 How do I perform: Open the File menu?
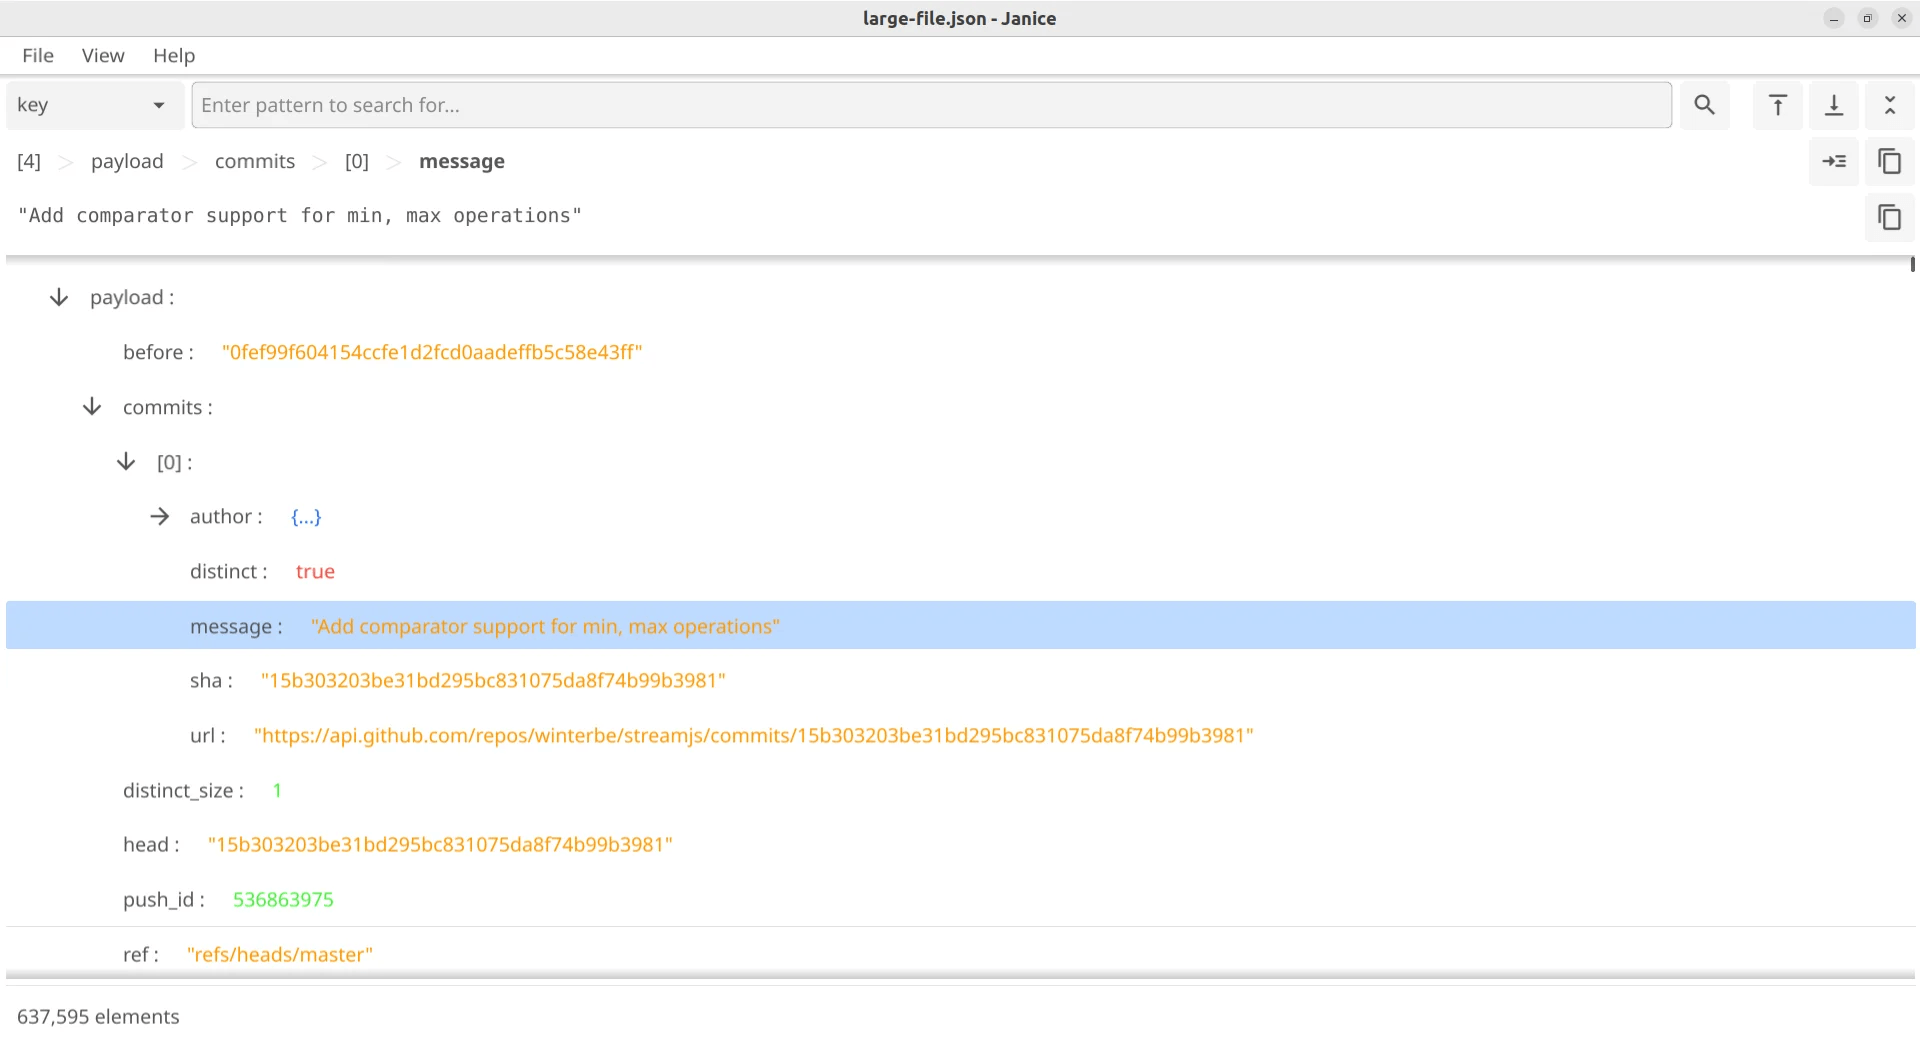tap(38, 55)
